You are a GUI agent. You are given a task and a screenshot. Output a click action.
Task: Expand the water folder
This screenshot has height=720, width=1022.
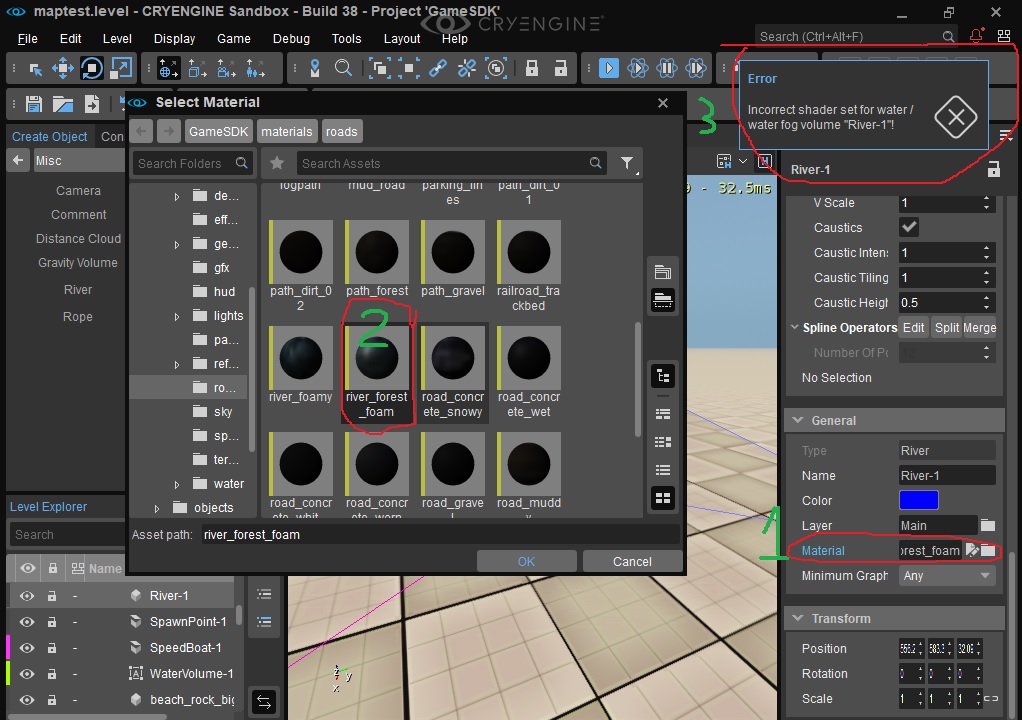(x=177, y=484)
